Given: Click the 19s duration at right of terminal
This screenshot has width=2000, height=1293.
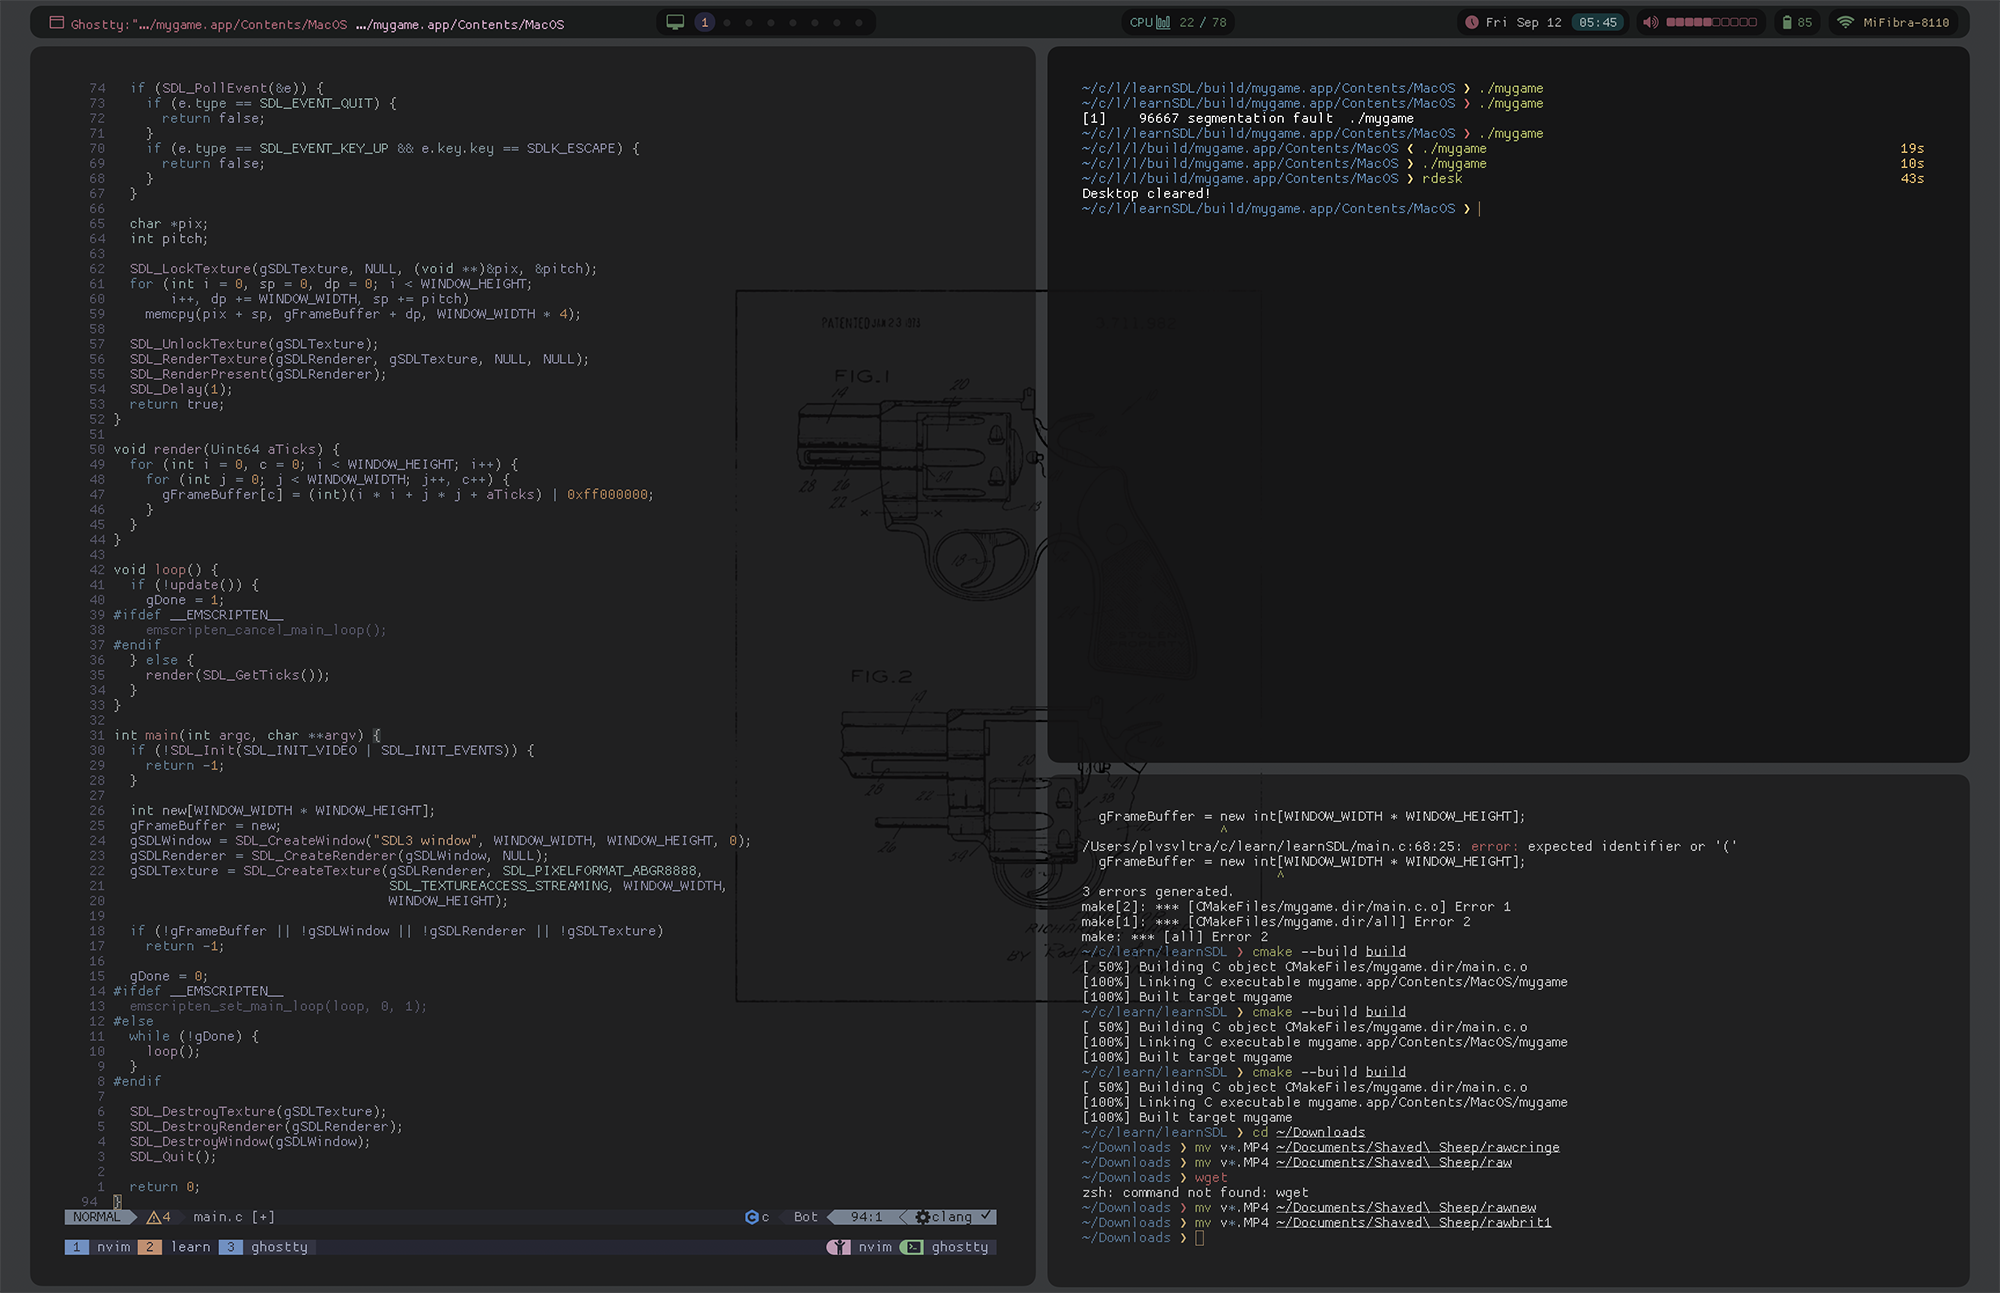Looking at the screenshot, I should click(x=1912, y=149).
